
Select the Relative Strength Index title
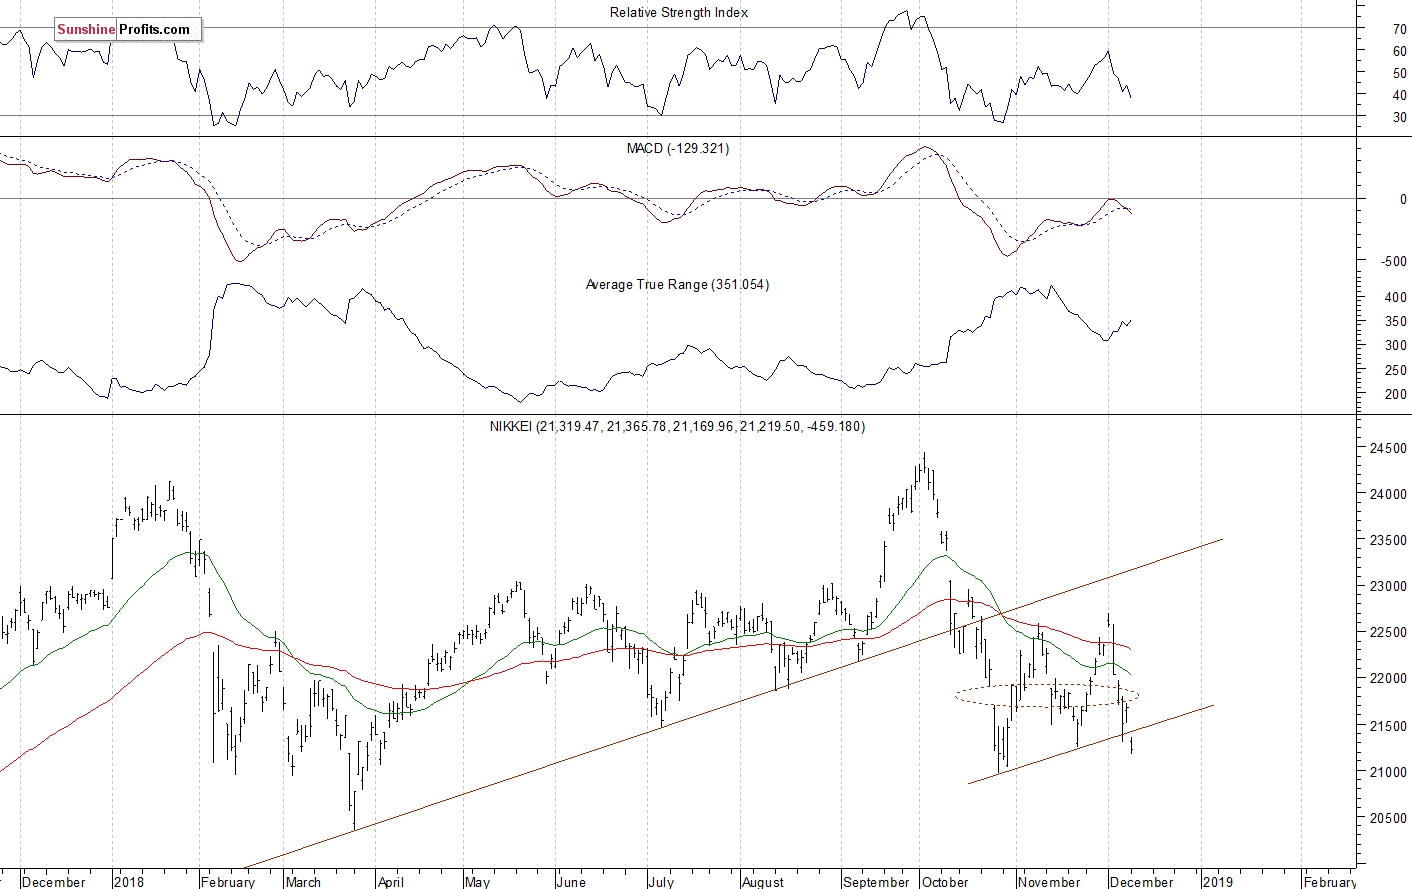tap(679, 13)
